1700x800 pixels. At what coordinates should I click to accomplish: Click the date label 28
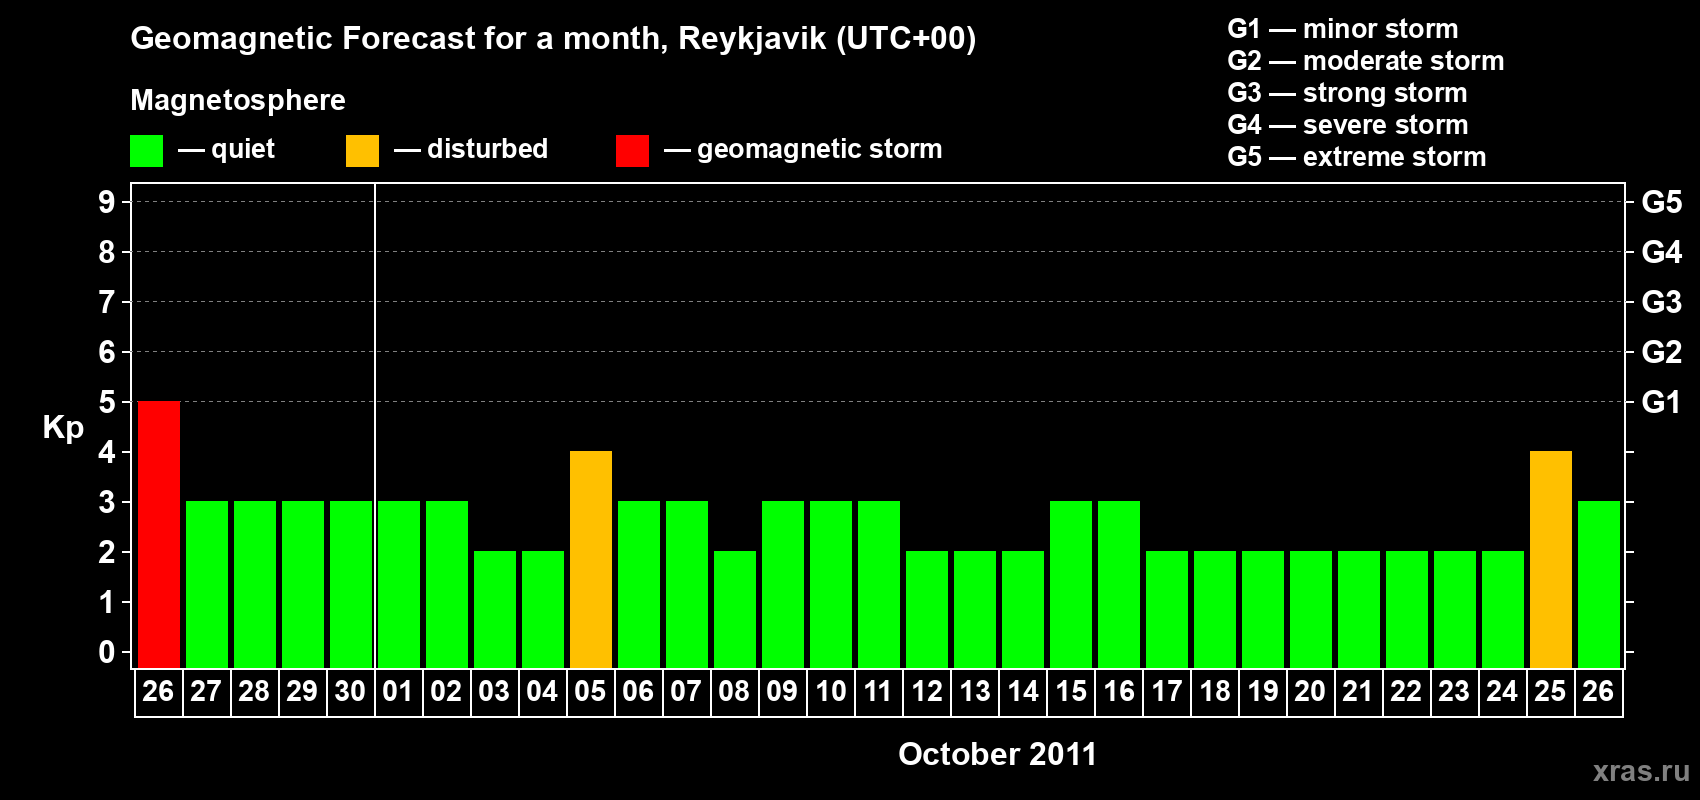coord(254,691)
